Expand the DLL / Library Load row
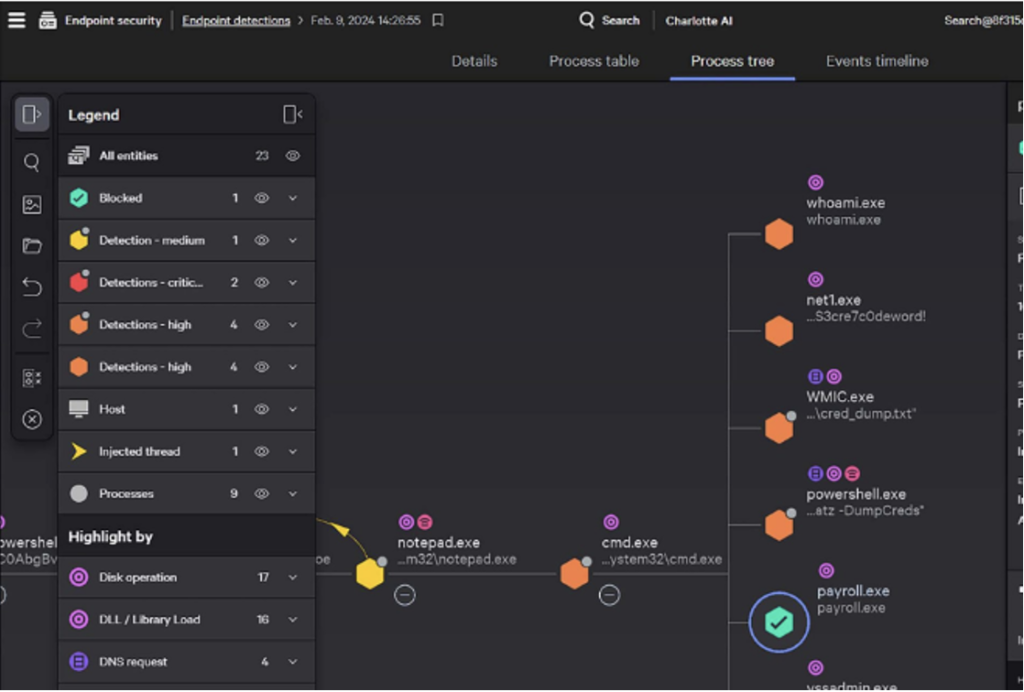The height and width of the screenshot is (692, 1024). pyautogui.click(x=293, y=620)
